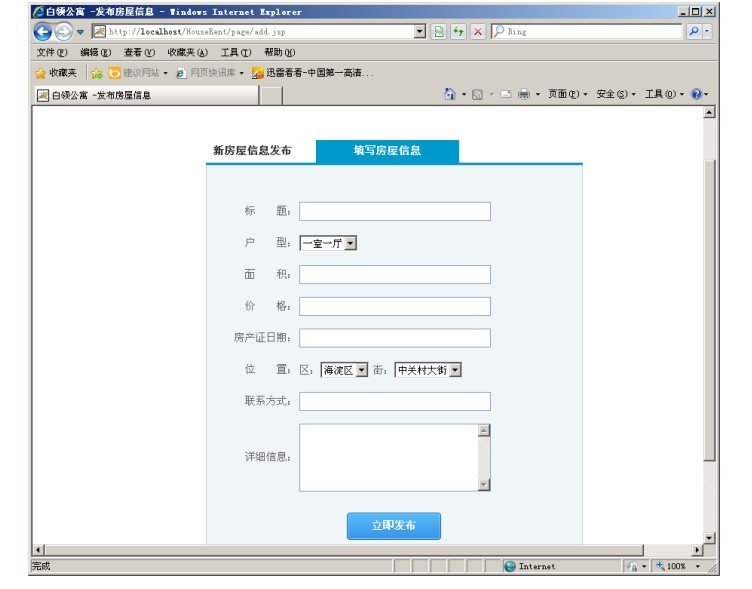Click the 新房屋信息发布 heading text

(x=252, y=151)
